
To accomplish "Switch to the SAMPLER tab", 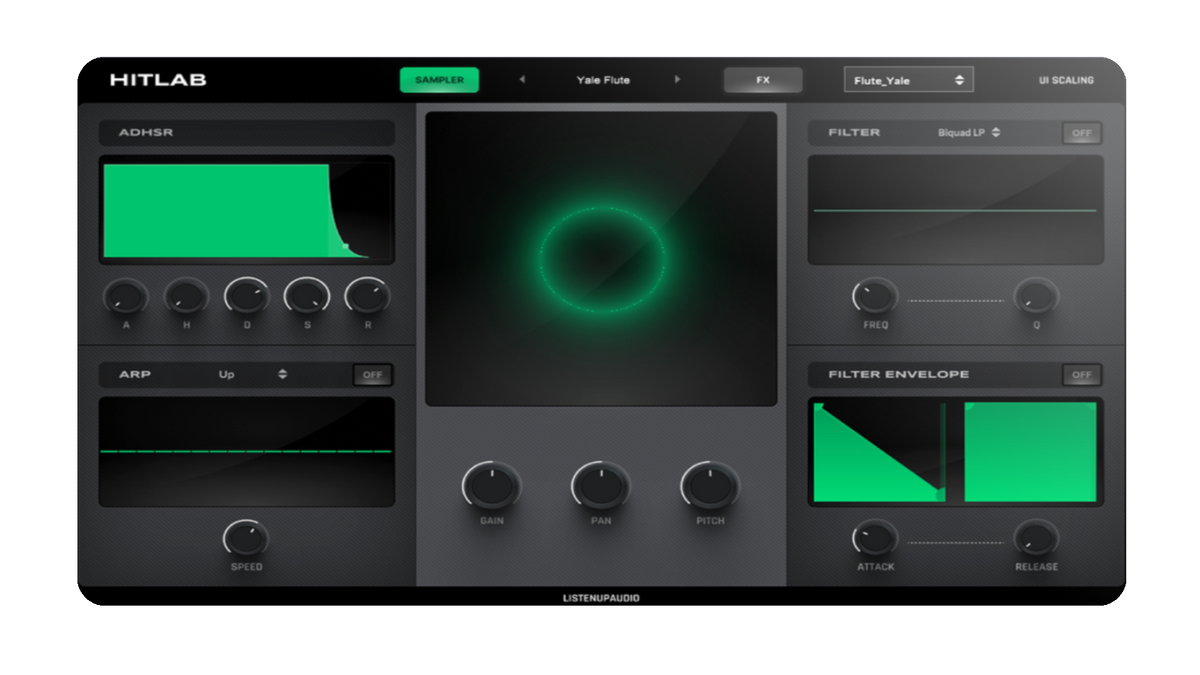I will (x=439, y=80).
